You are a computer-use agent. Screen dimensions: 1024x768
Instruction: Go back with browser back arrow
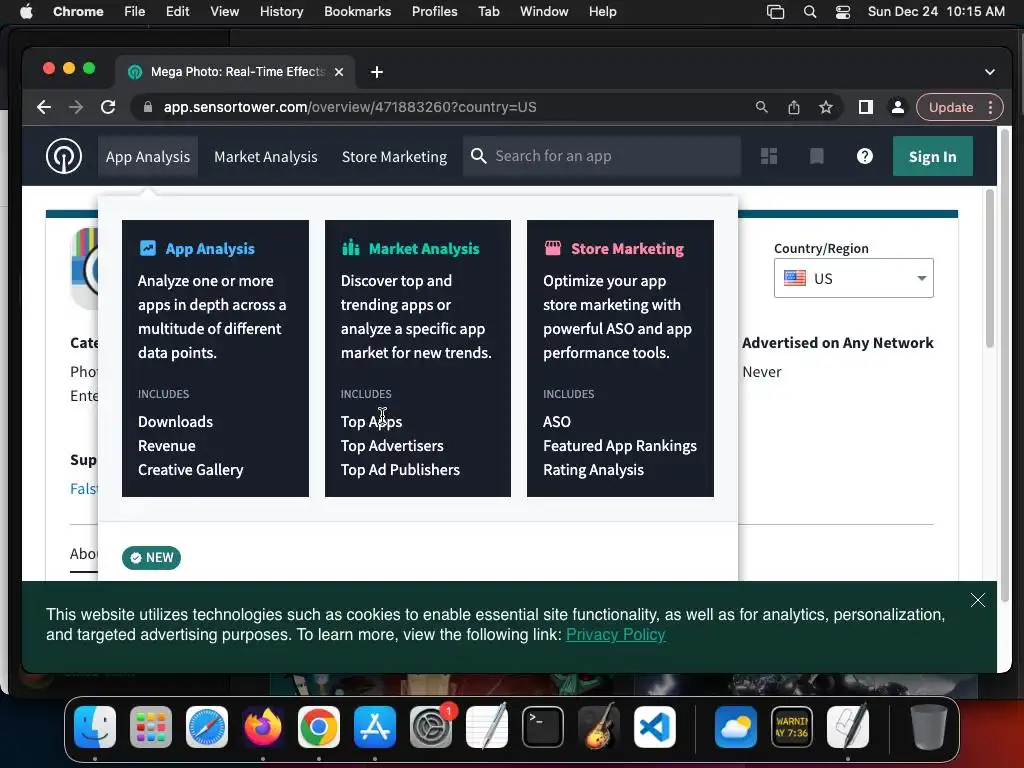click(x=44, y=107)
